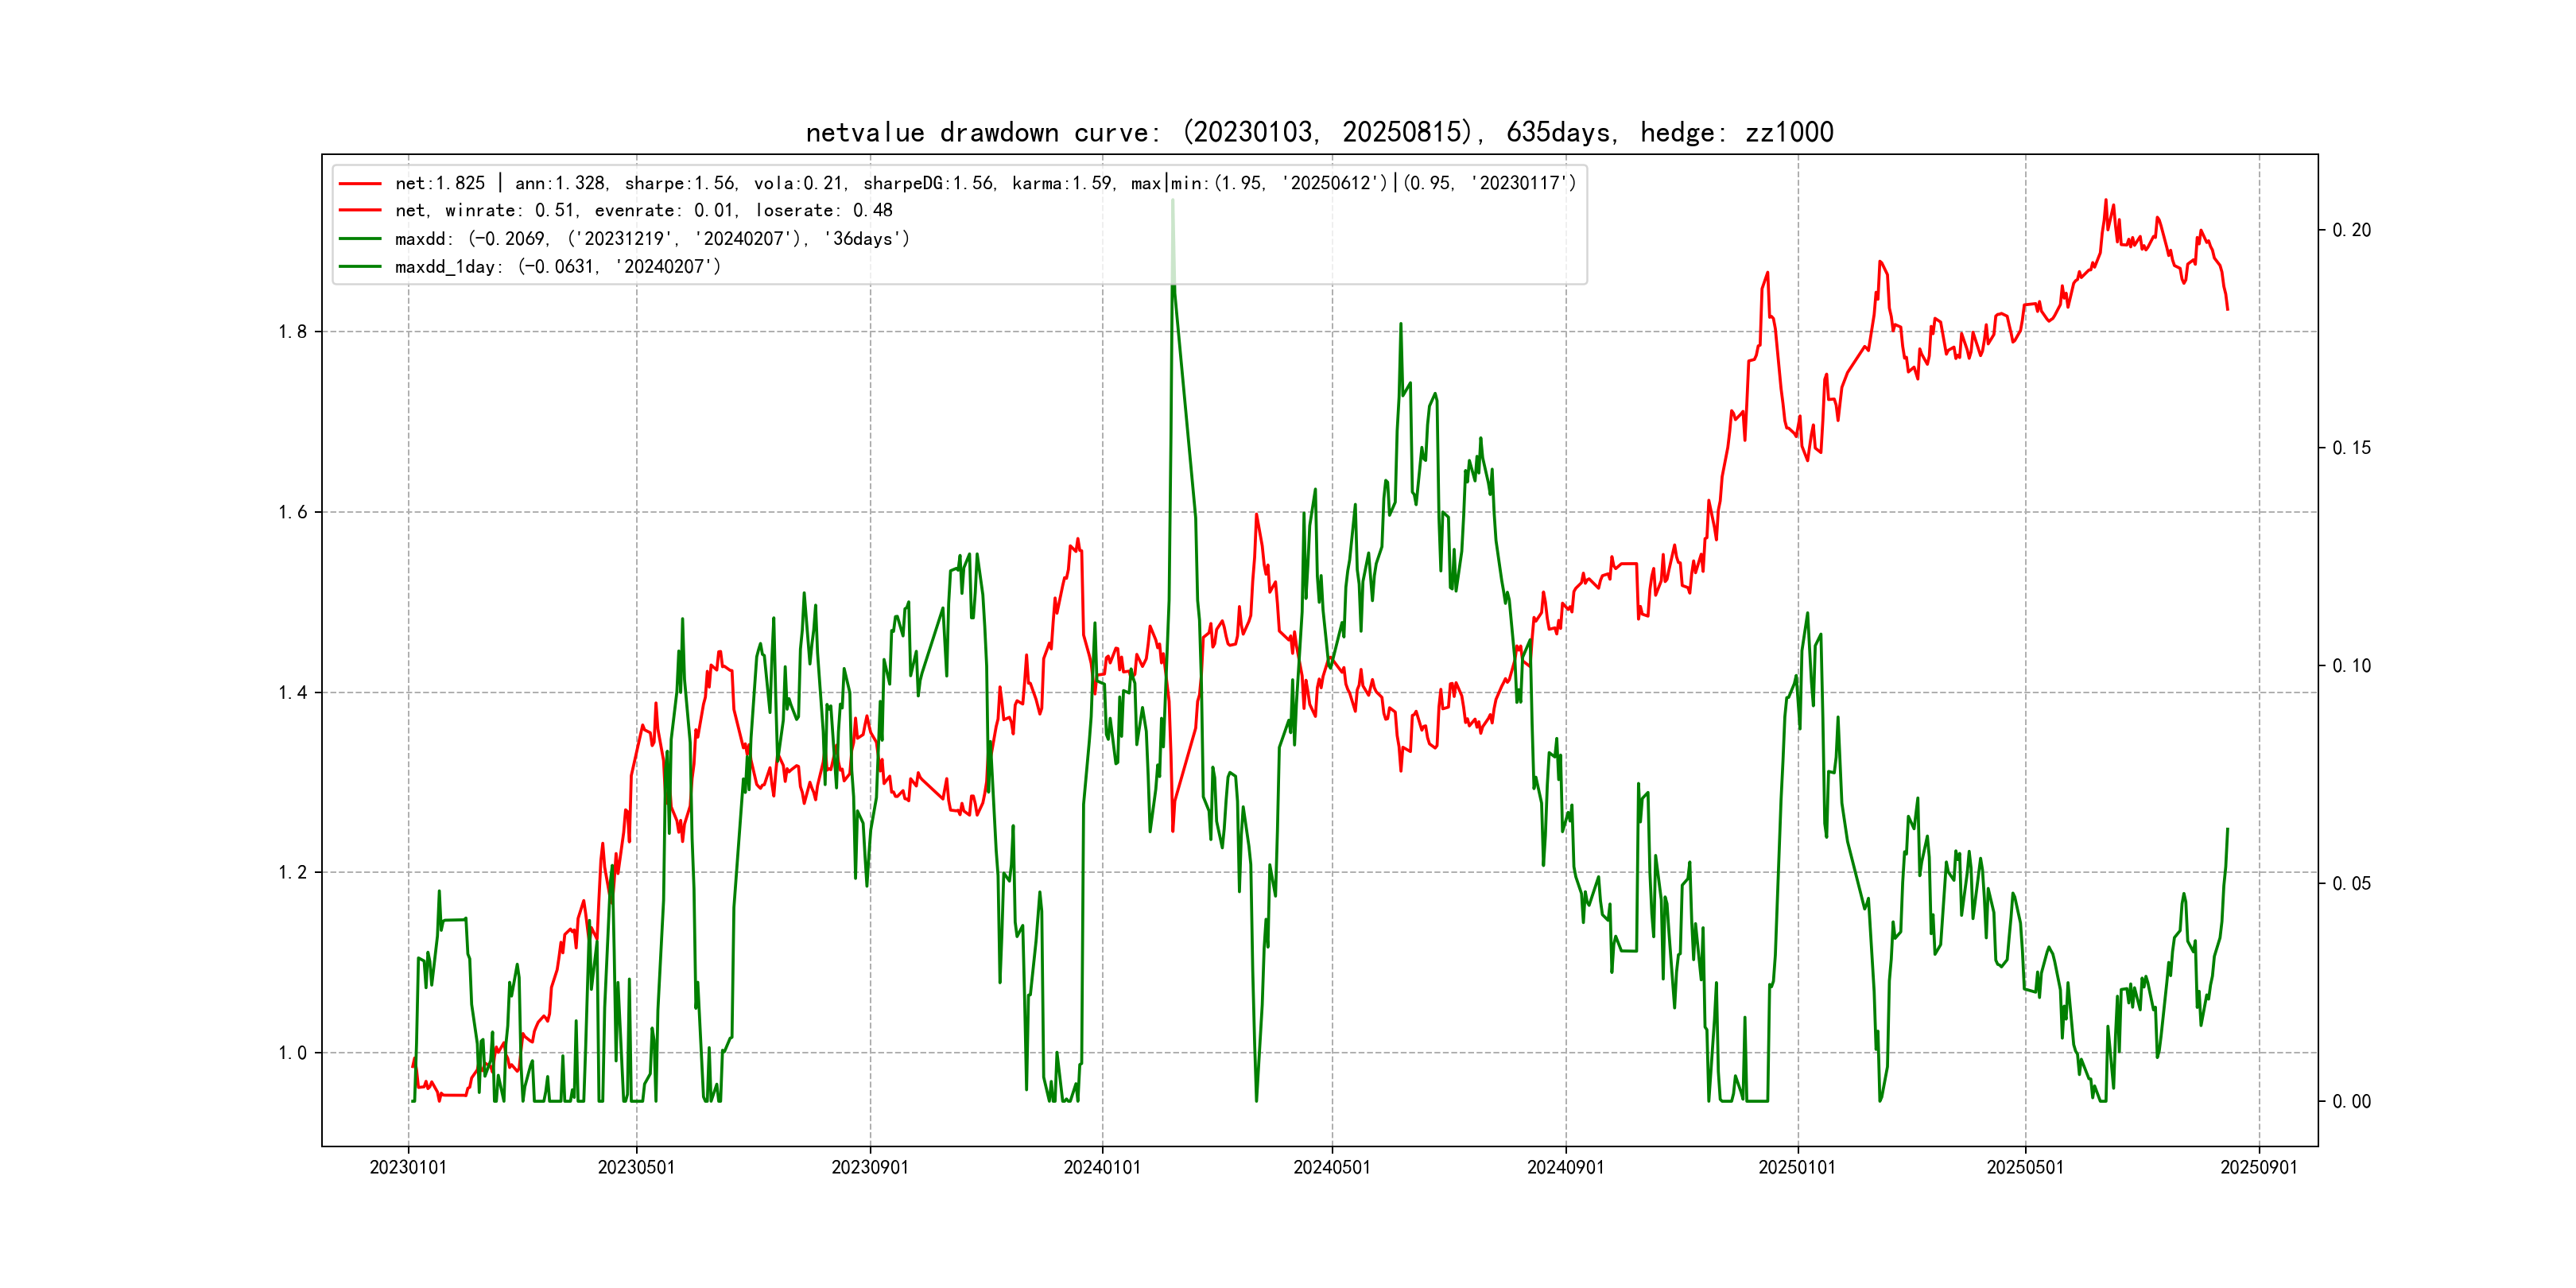This screenshot has width=2576, height=1288.
Task: Click the 20240101 x-axis date label
Action: click(x=1102, y=1168)
